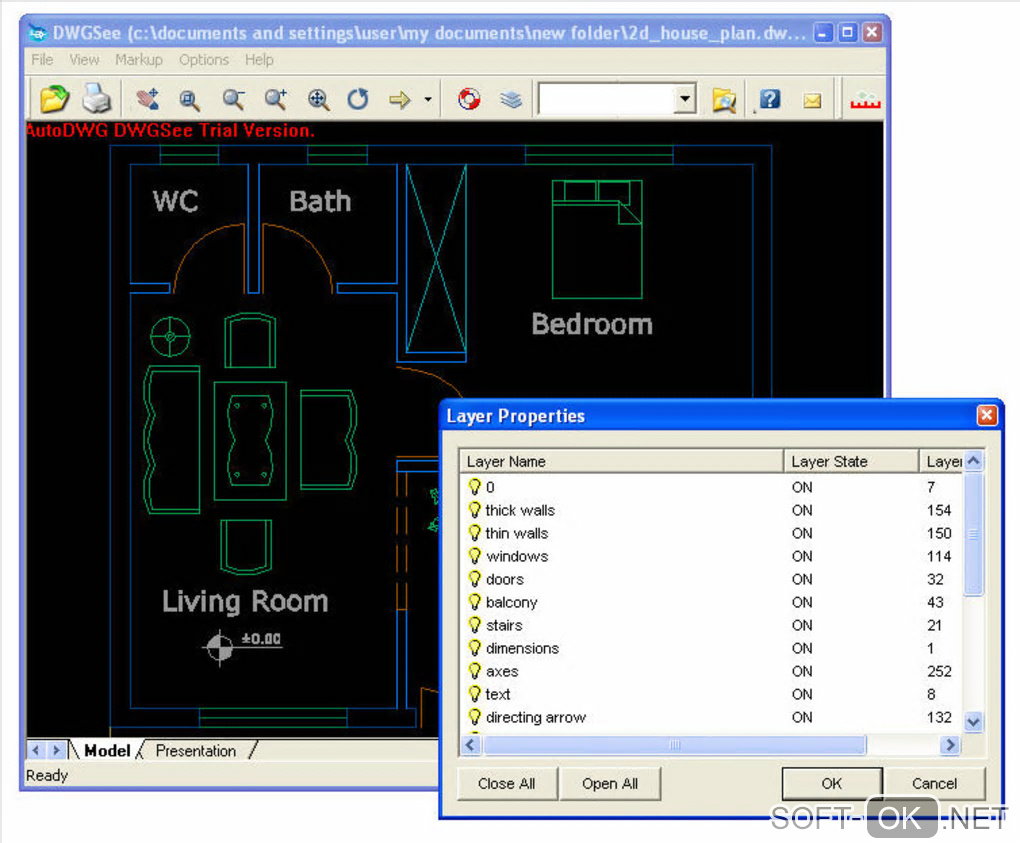Open the File menu
The width and height of the screenshot is (1020, 843).
(42, 60)
